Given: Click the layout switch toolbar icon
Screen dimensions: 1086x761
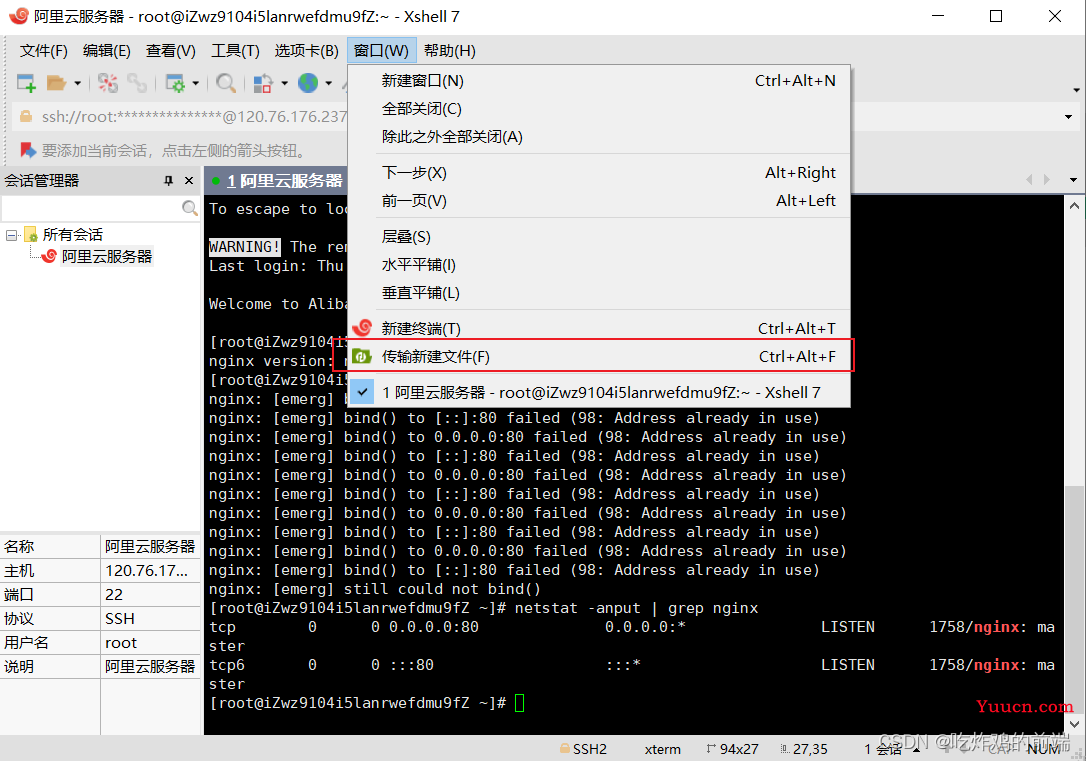Looking at the screenshot, I should pos(263,83).
